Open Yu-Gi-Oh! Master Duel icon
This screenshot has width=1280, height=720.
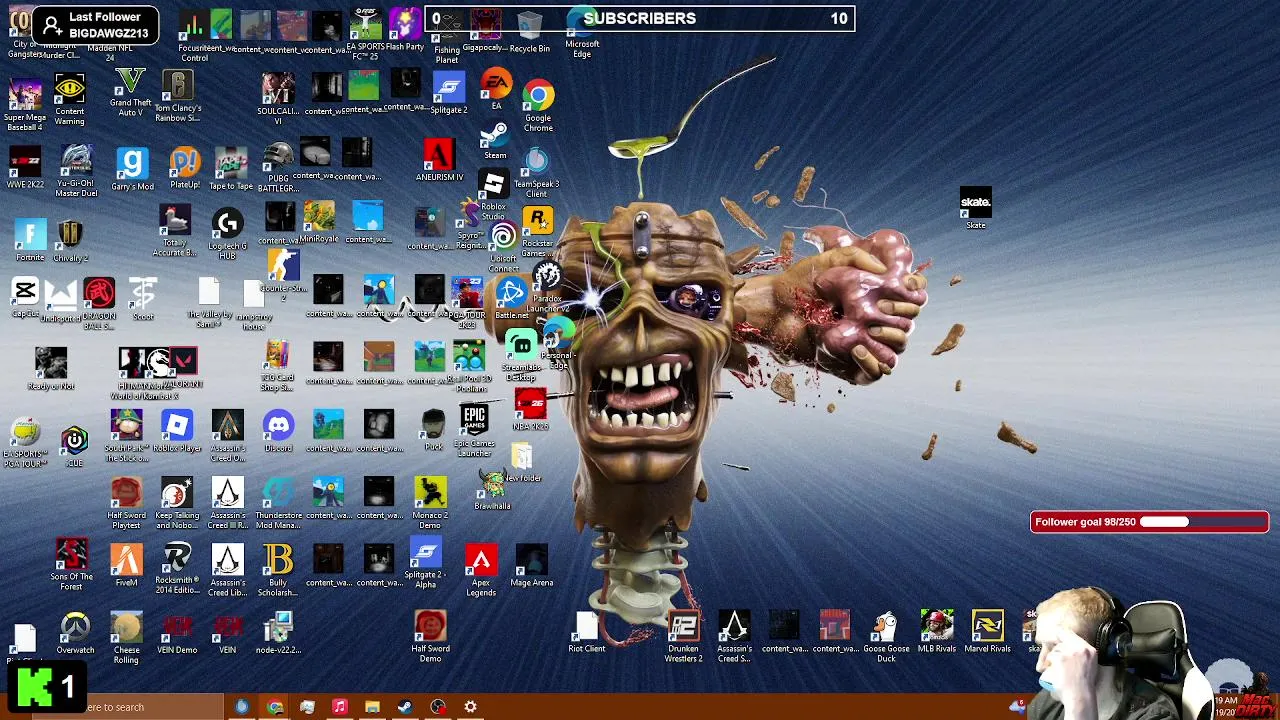[76, 170]
